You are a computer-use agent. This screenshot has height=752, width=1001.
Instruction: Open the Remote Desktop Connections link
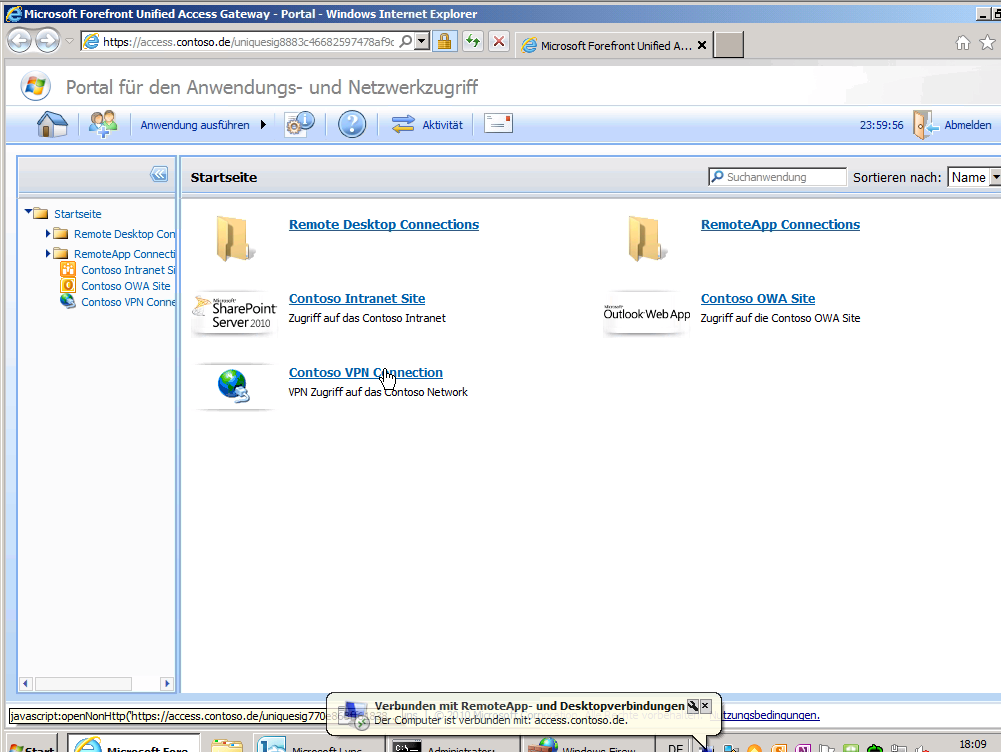pos(384,225)
